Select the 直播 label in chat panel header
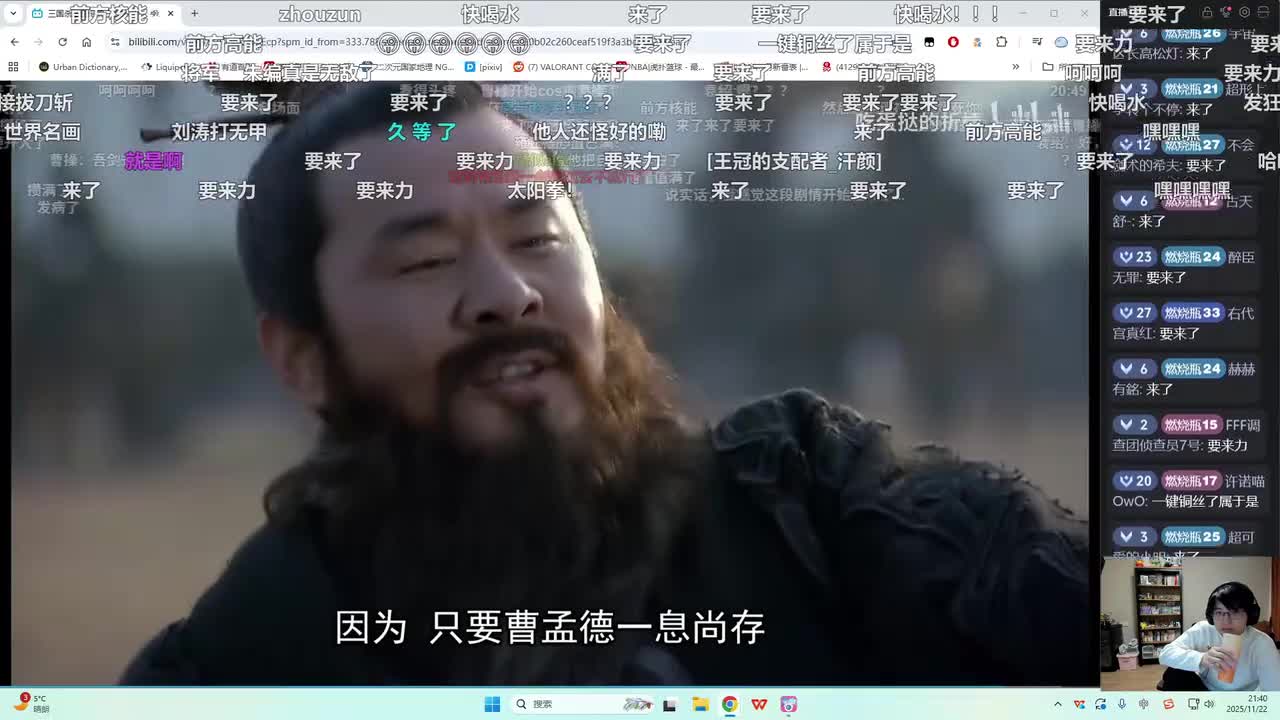The height and width of the screenshot is (720, 1280). [x=1118, y=13]
